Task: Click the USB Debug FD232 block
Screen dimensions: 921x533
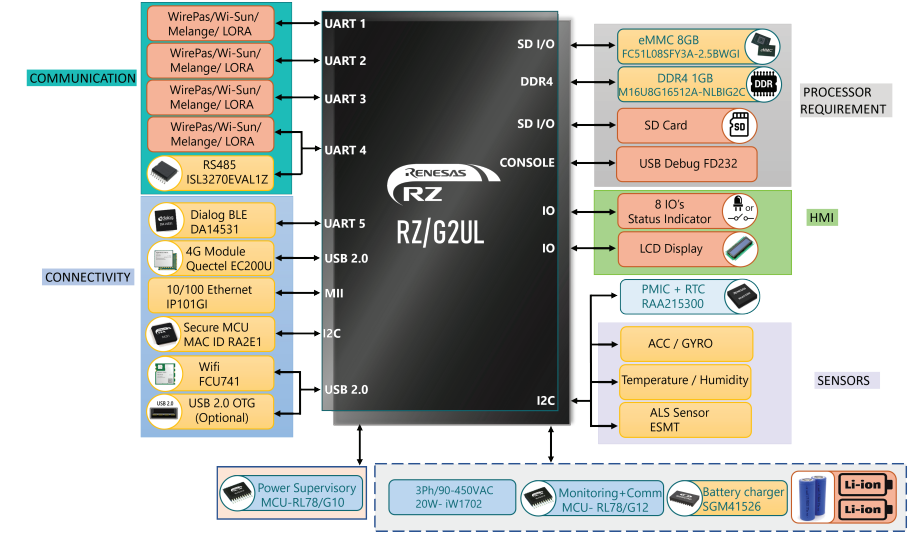Action: click(x=687, y=164)
